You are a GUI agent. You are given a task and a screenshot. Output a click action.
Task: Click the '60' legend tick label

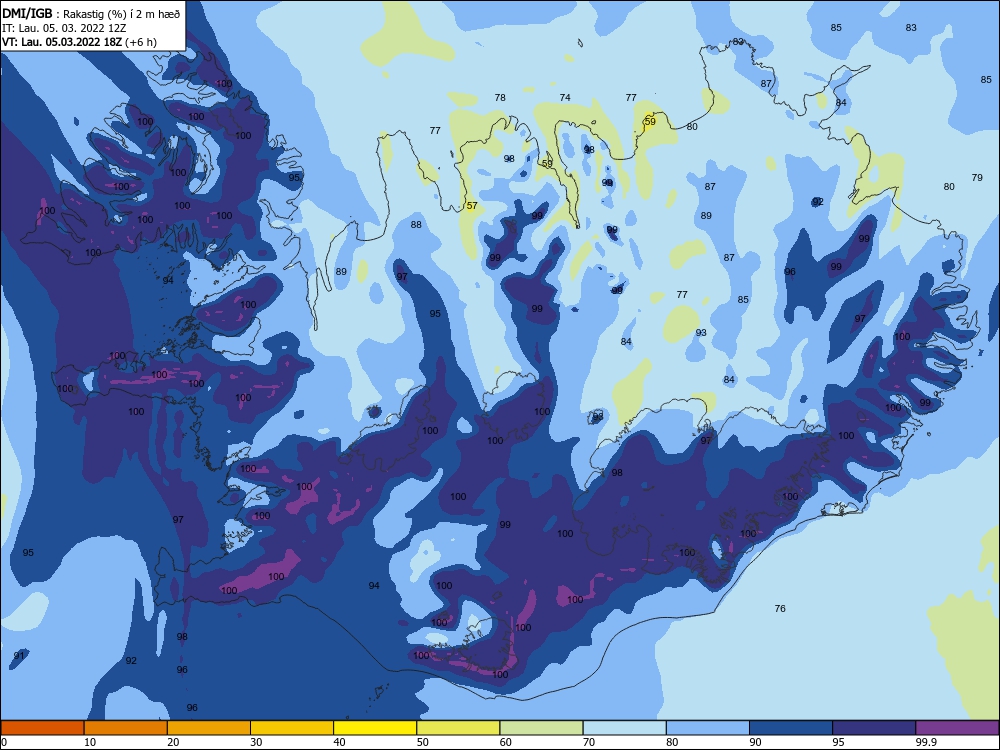click(x=506, y=742)
